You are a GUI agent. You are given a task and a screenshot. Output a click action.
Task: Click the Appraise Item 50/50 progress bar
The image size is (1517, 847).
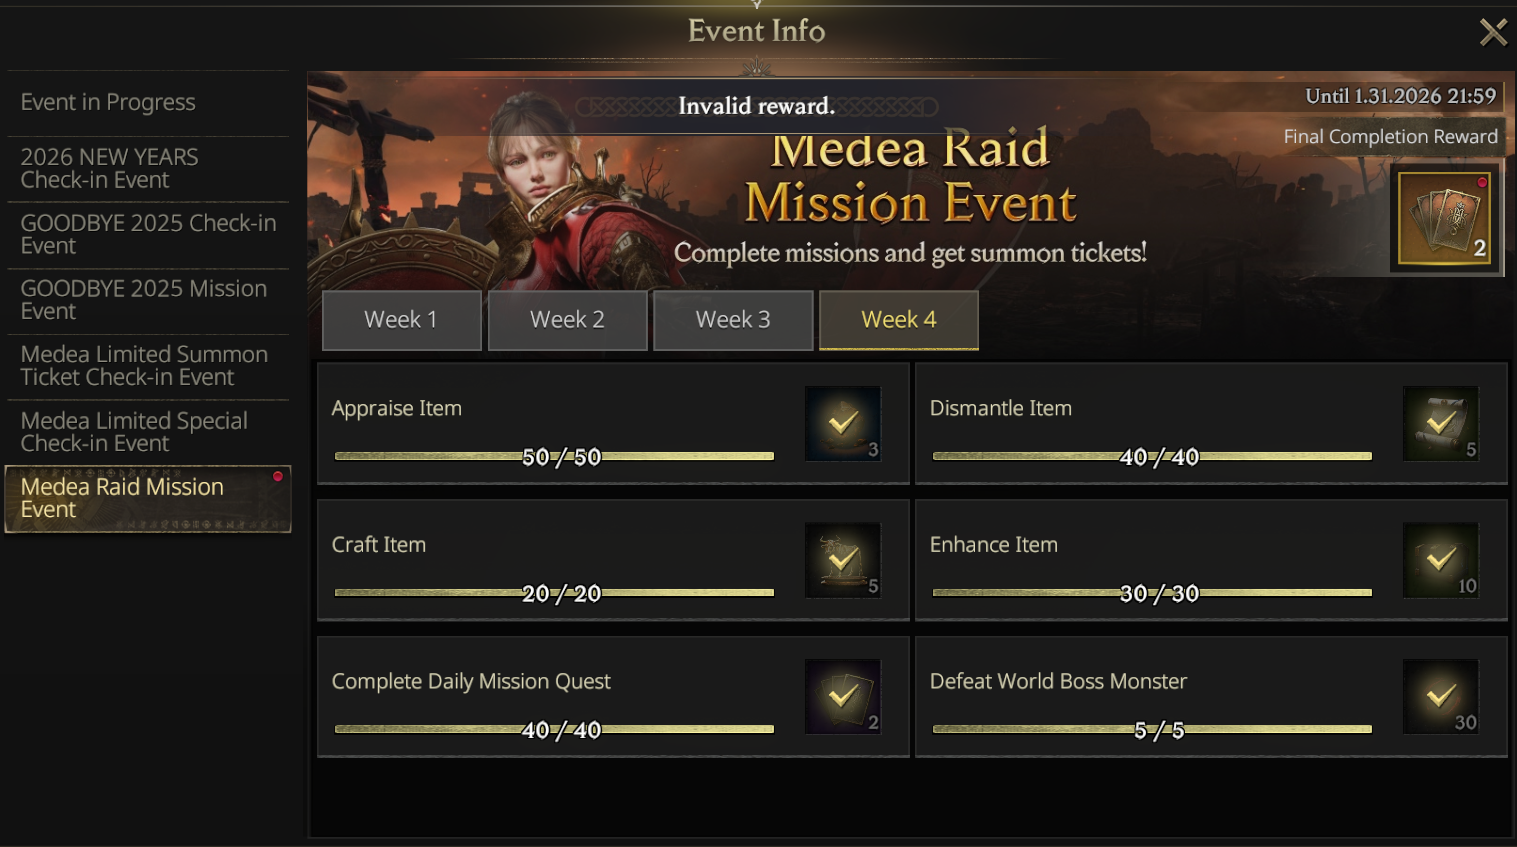pyautogui.click(x=554, y=456)
